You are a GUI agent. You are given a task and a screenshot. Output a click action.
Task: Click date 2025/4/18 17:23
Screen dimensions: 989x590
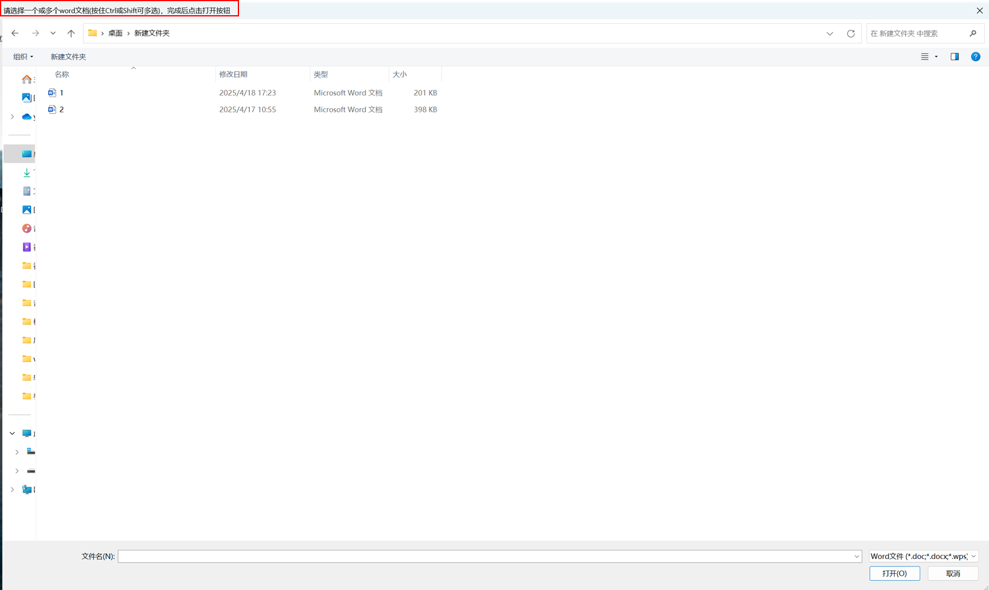247,93
